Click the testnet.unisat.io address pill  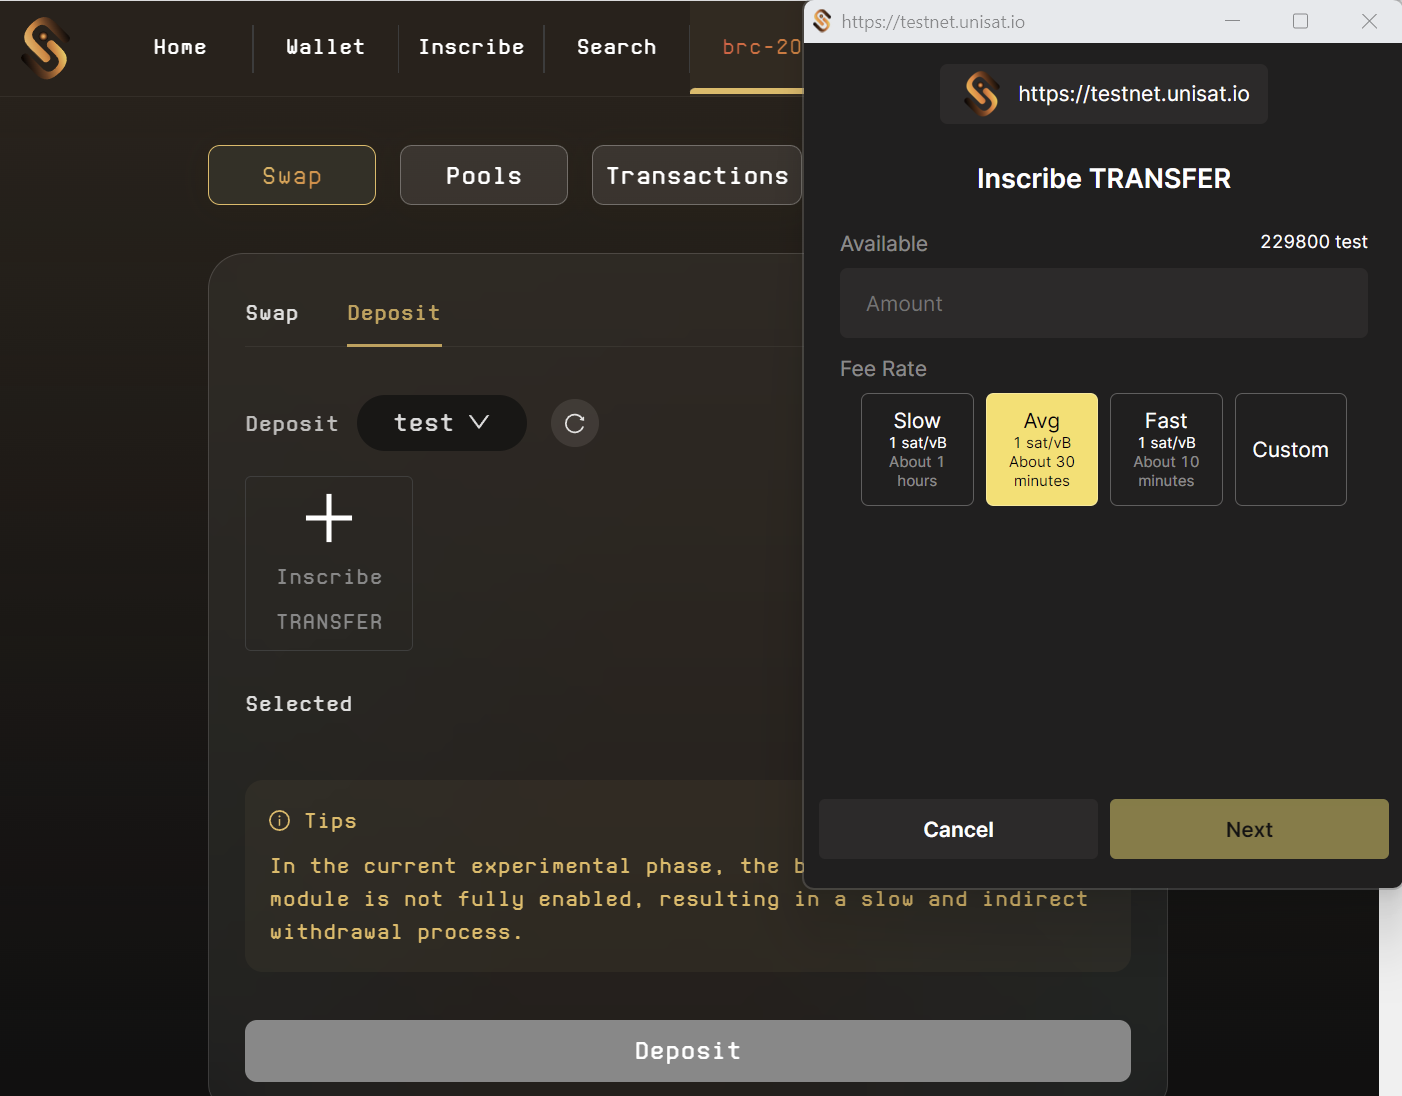click(x=1103, y=94)
